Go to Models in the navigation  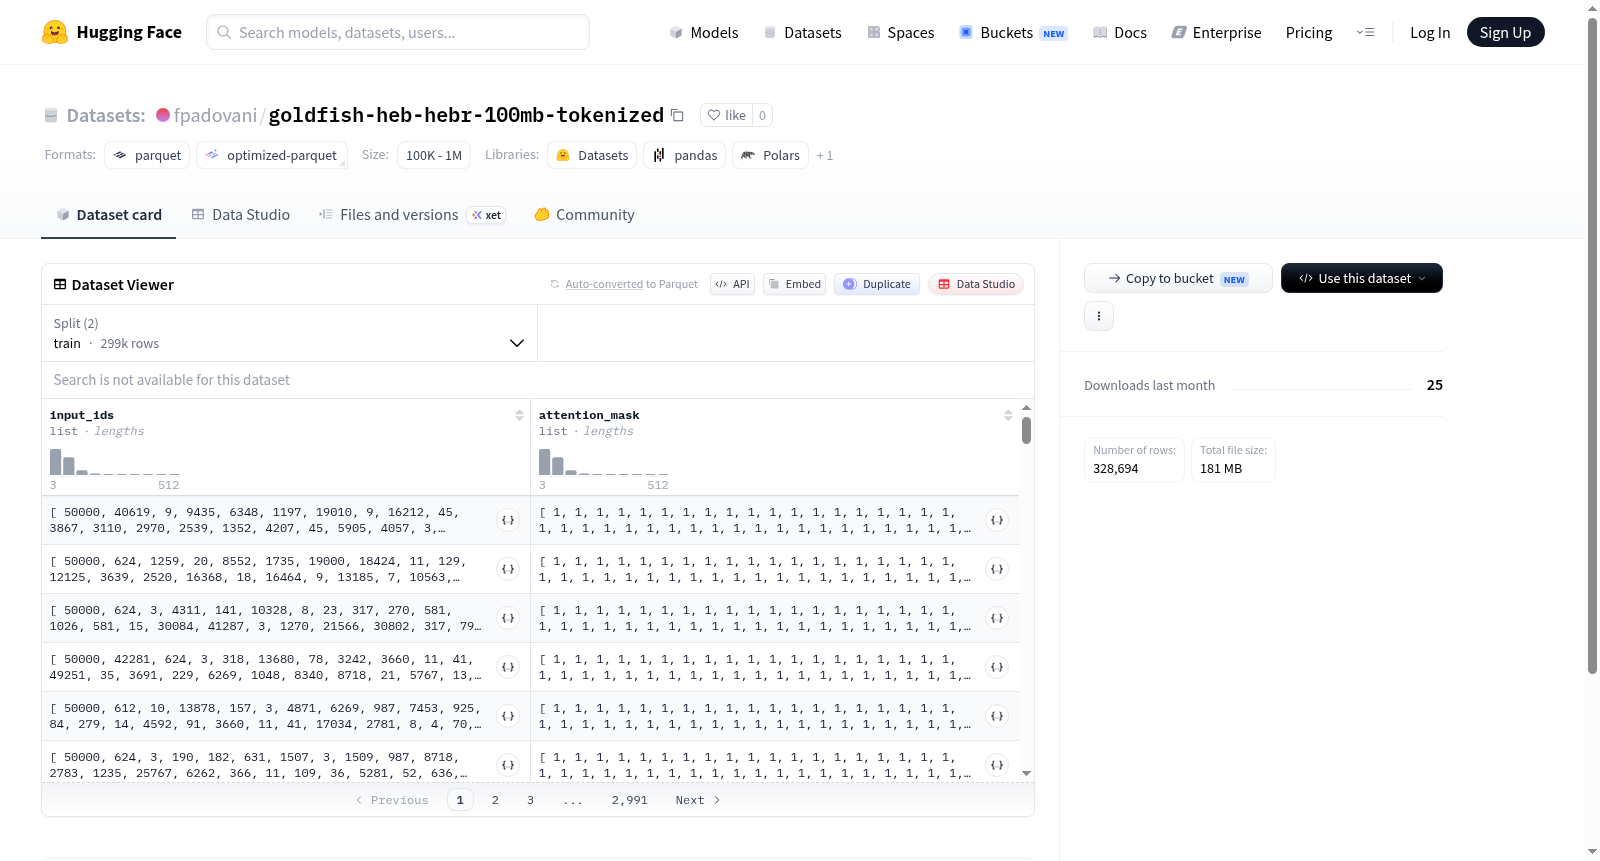[x=704, y=32]
